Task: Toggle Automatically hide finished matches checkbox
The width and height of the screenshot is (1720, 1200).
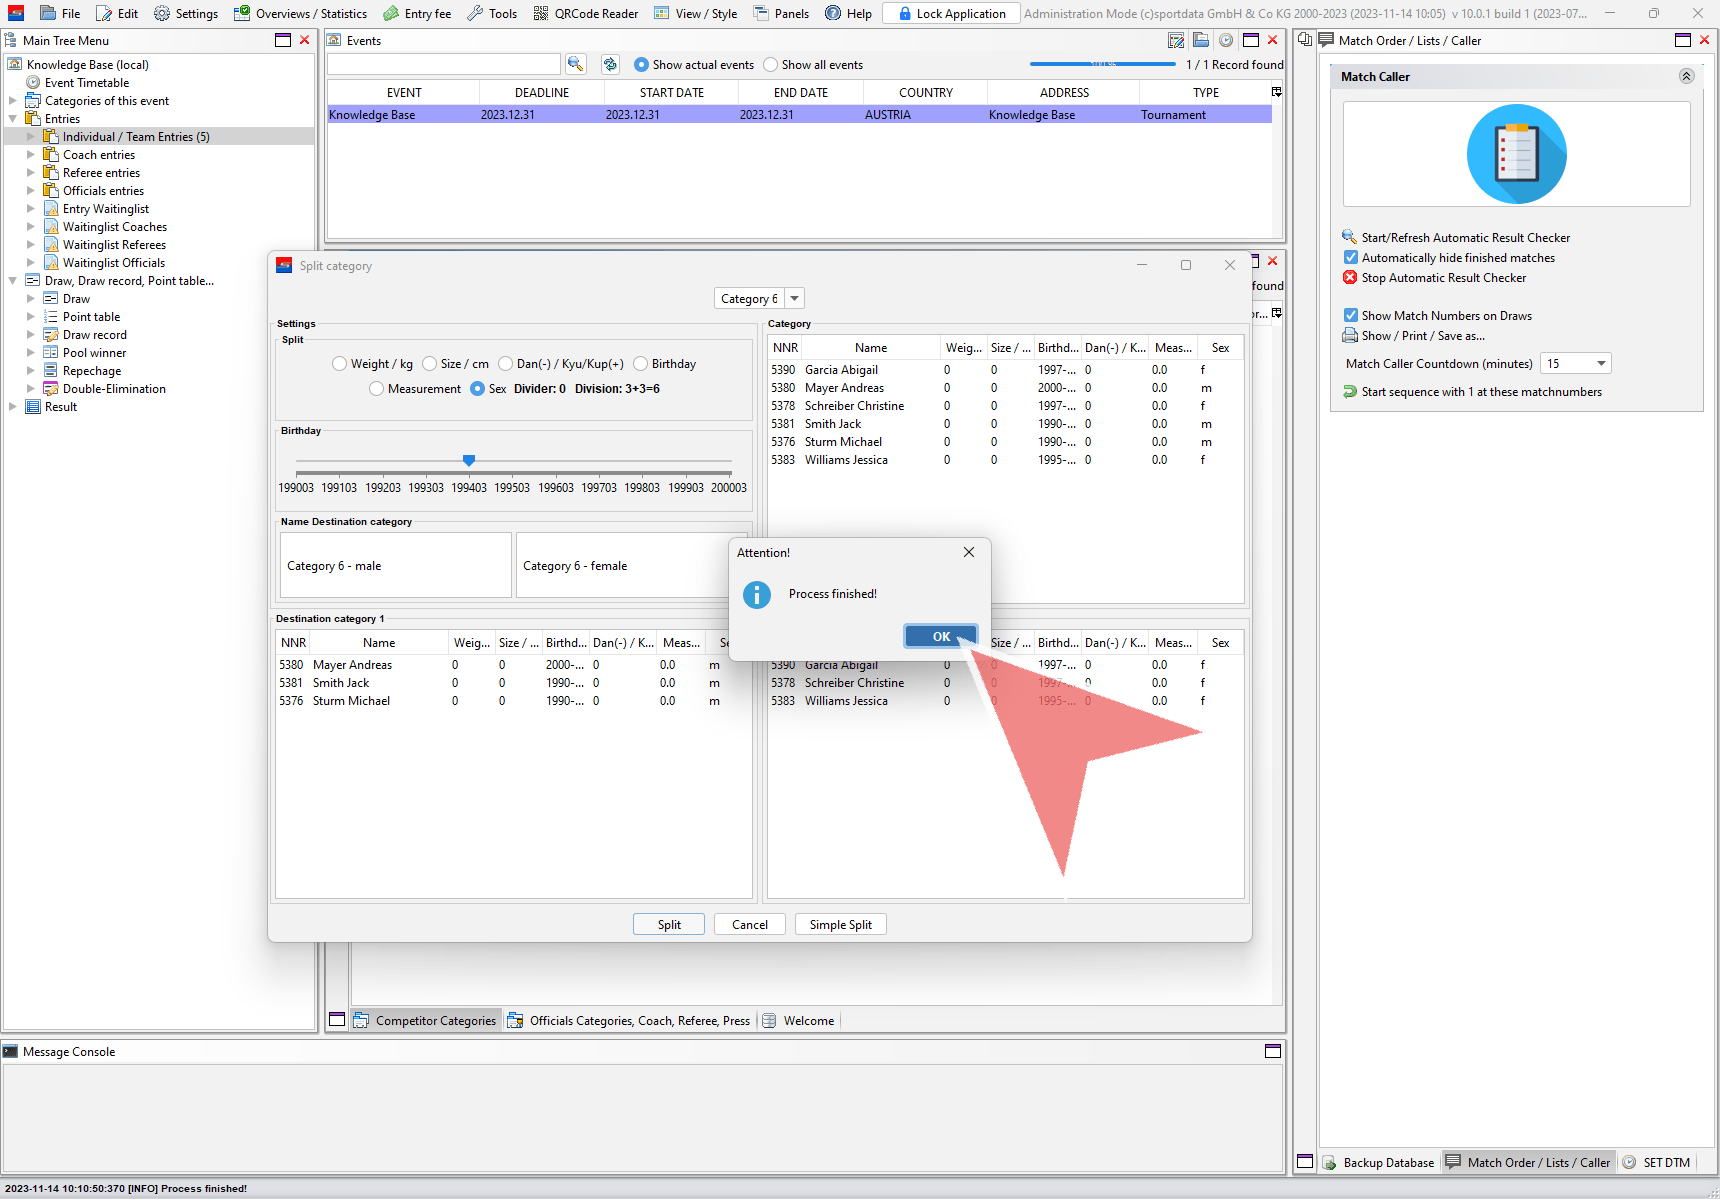Action: (1351, 257)
